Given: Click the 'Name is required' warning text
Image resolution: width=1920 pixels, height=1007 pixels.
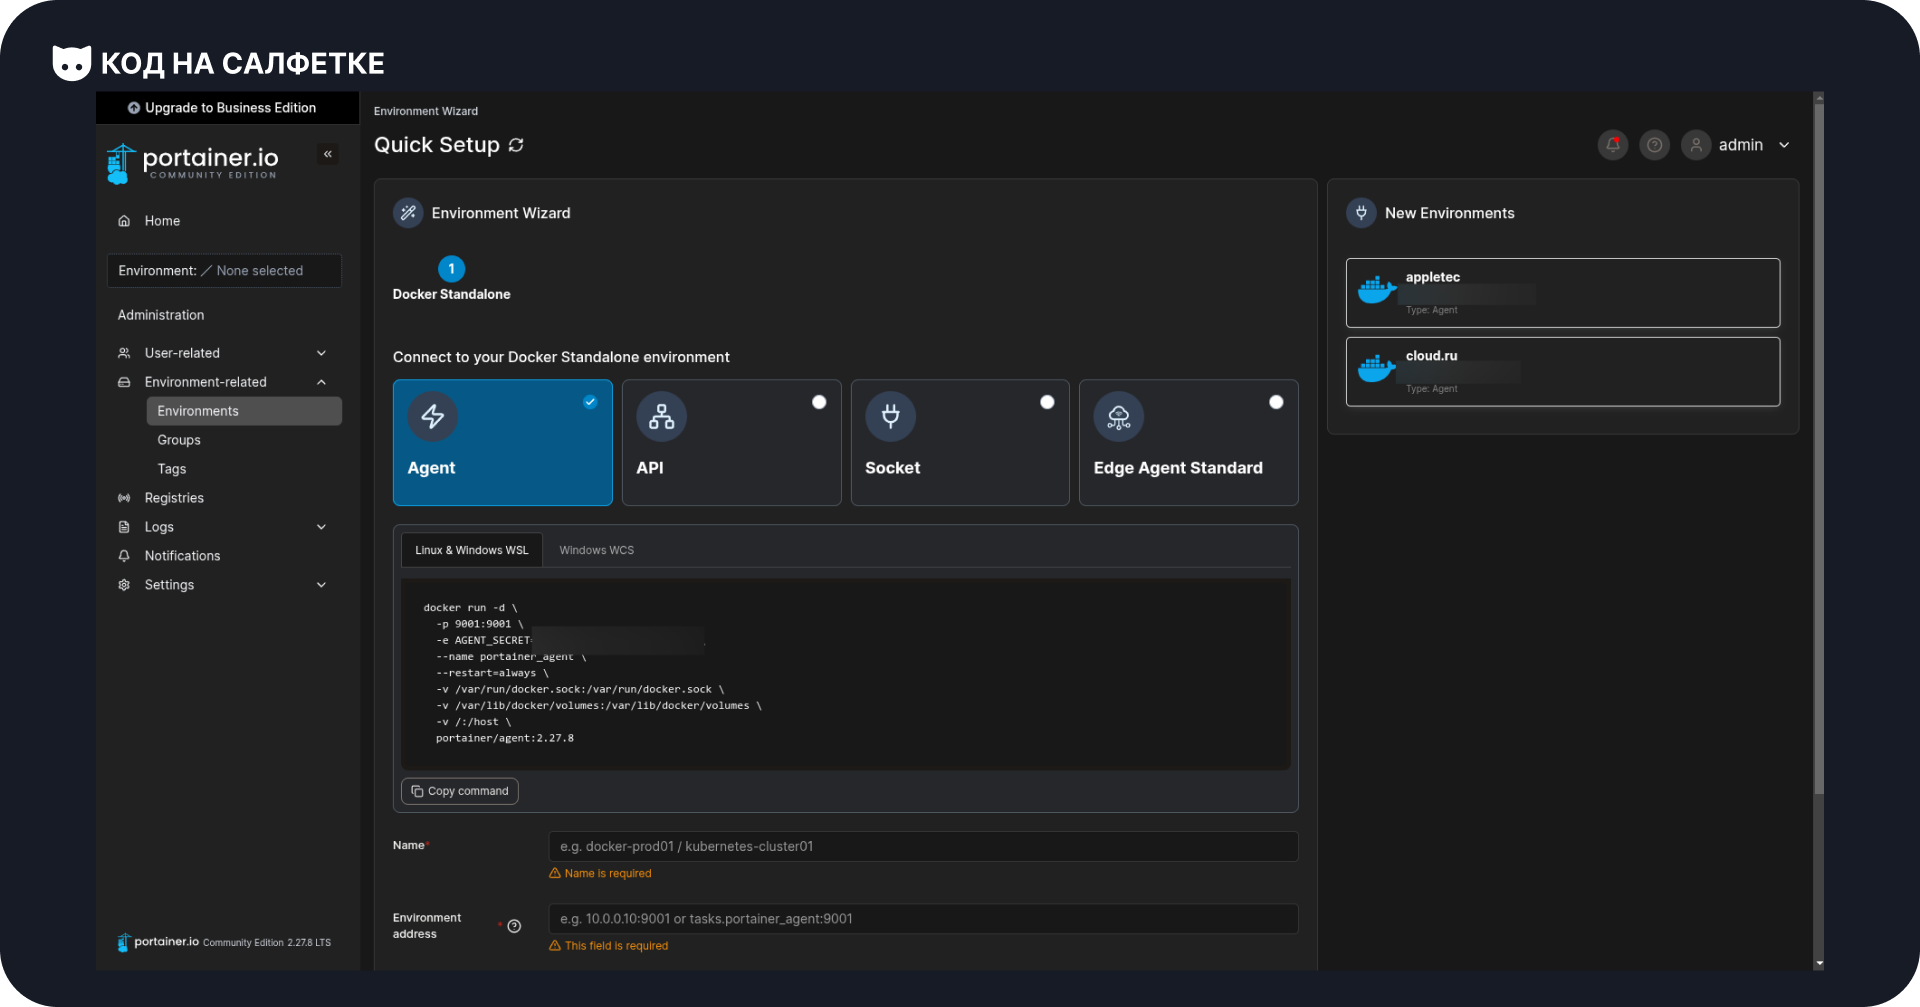Looking at the screenshot, I should pos(608,874).
